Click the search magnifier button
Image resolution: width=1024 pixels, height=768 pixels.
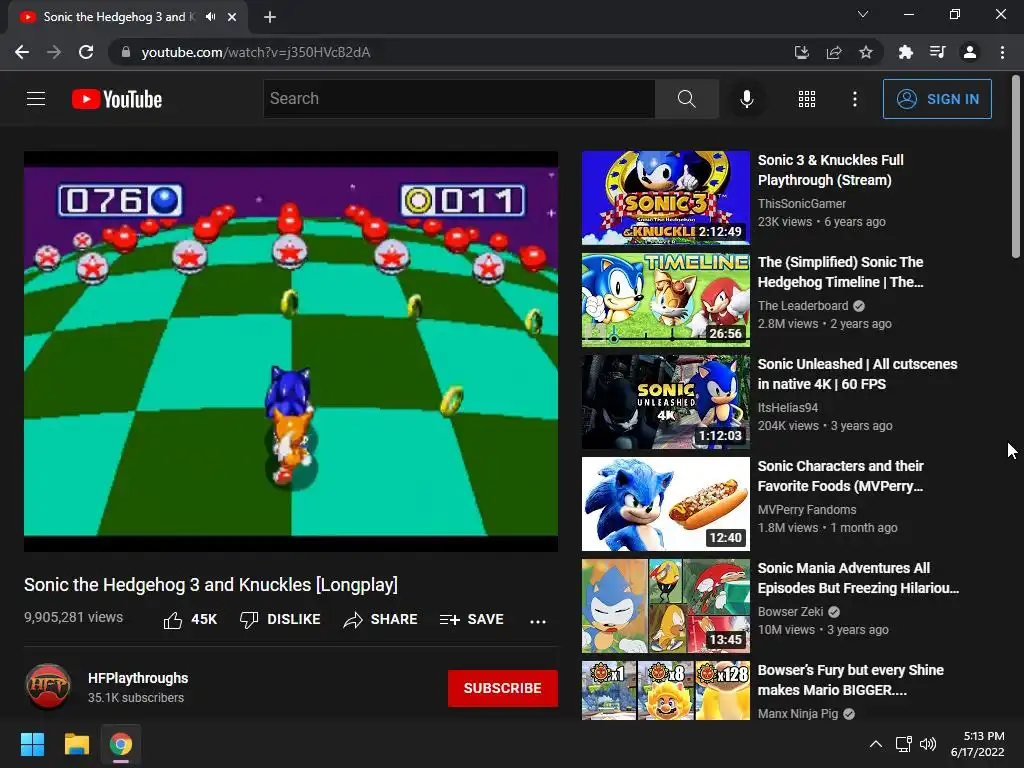[686, 99]
